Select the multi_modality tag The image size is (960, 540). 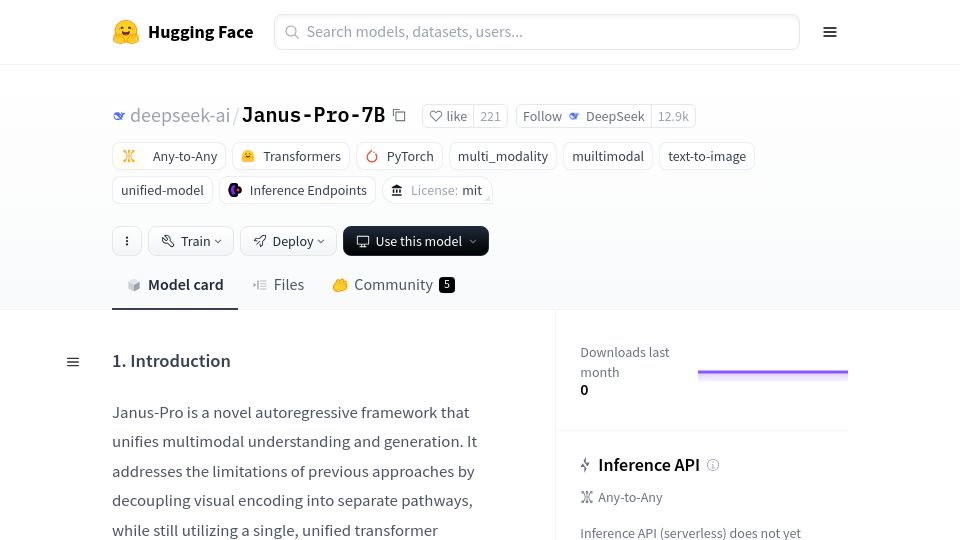click(x=503, y=156)
